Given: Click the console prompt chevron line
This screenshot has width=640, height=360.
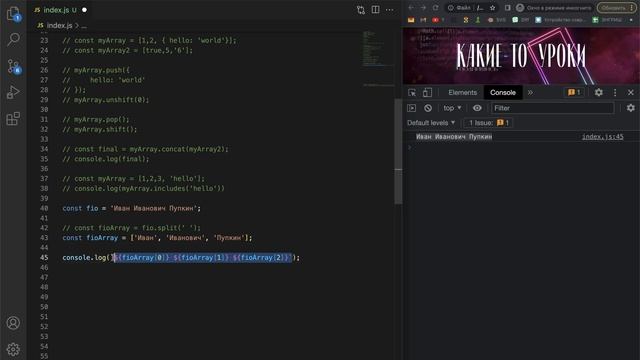Looking at the screenshot, I should [410, 147].
